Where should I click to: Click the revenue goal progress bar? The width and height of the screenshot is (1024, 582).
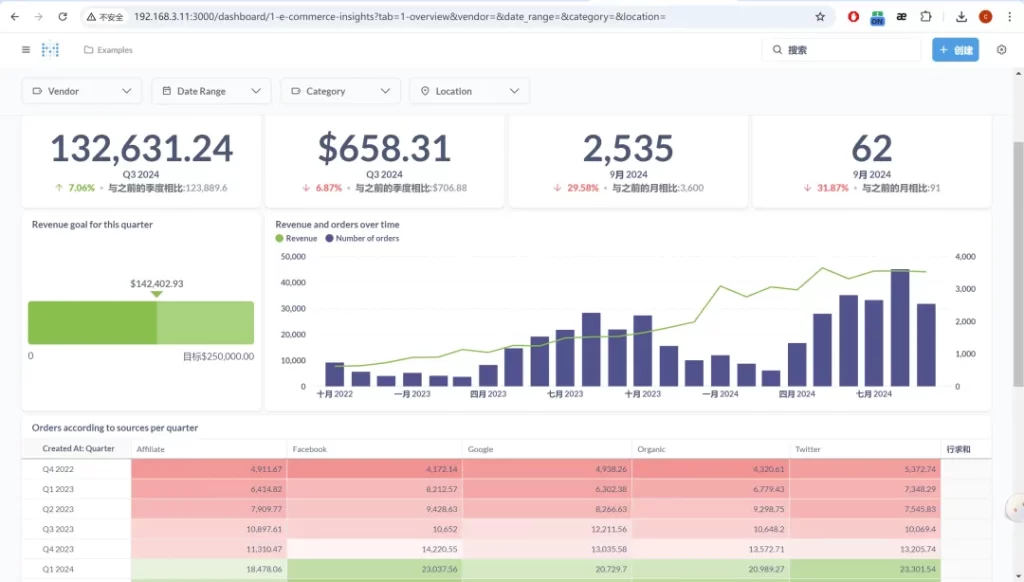coord(140,323)
